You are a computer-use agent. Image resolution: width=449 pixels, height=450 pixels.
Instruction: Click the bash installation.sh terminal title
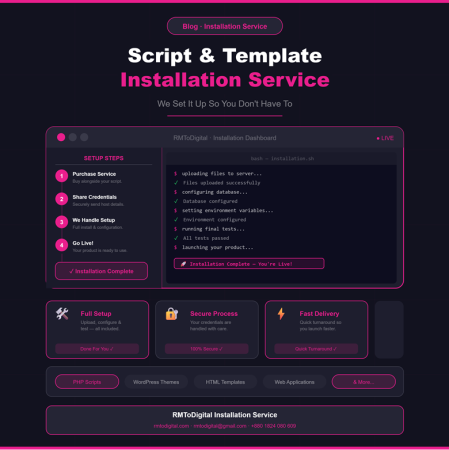pos(282,159)
